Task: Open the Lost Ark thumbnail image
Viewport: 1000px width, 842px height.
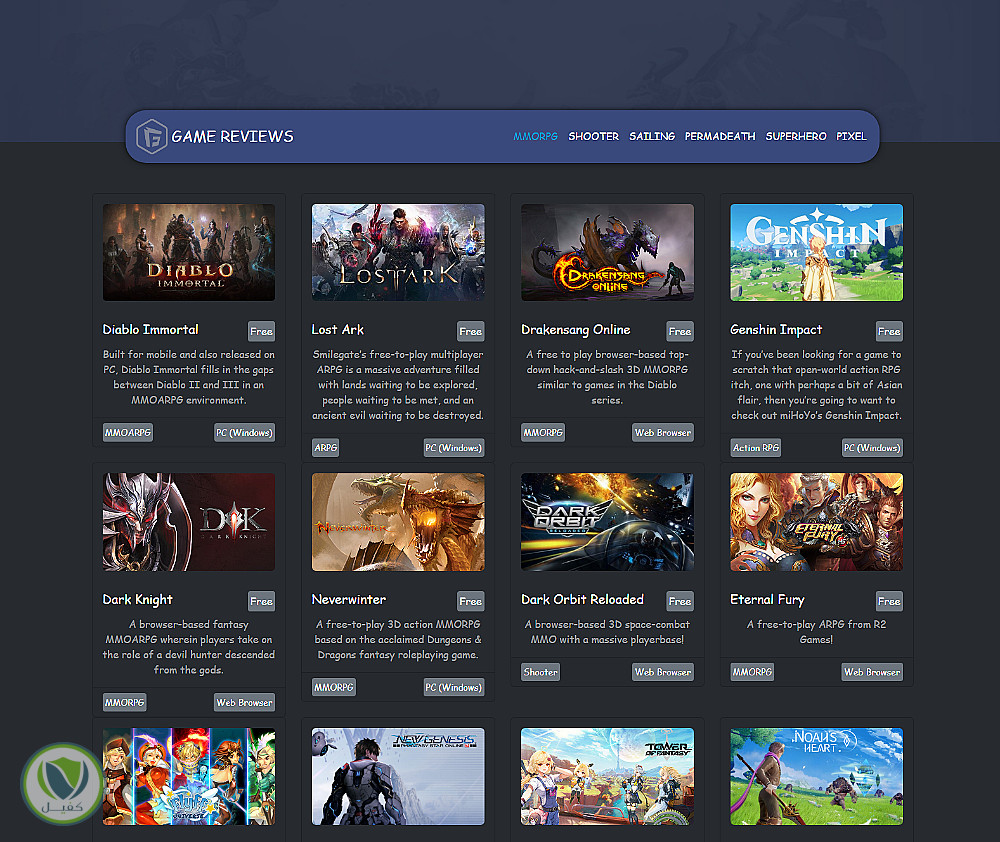Action: click(x=398, y=253)
